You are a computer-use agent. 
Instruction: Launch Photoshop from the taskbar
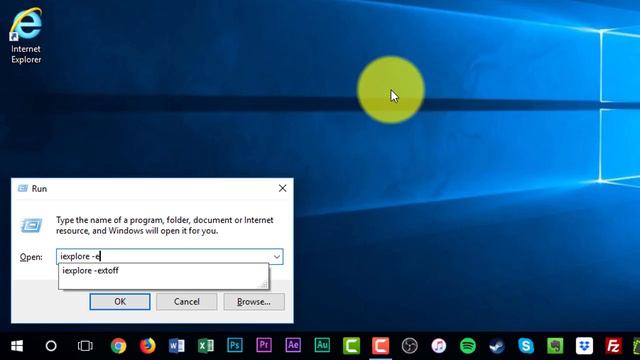pyautogui.click(x=235, y=345)
